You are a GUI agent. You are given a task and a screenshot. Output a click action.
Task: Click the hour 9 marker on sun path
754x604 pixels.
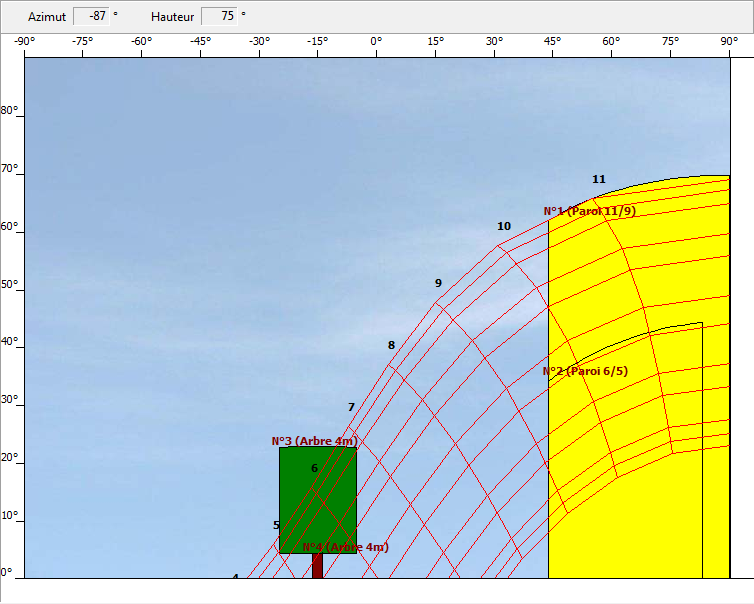click(x=438, y=283)
